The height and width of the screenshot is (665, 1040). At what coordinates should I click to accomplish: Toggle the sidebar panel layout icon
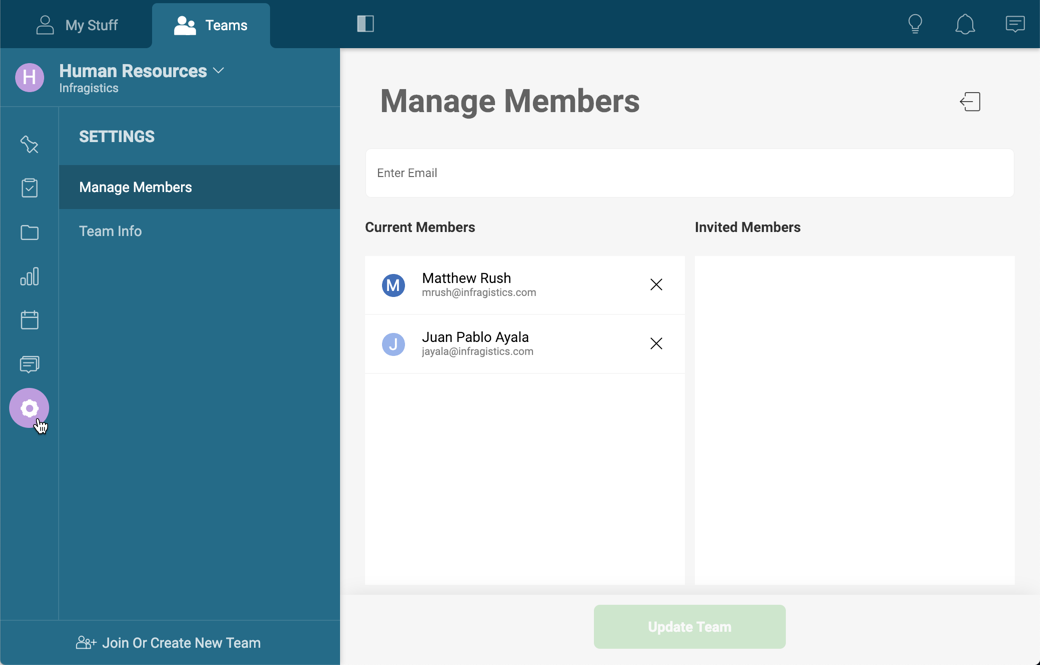[365, 24]
